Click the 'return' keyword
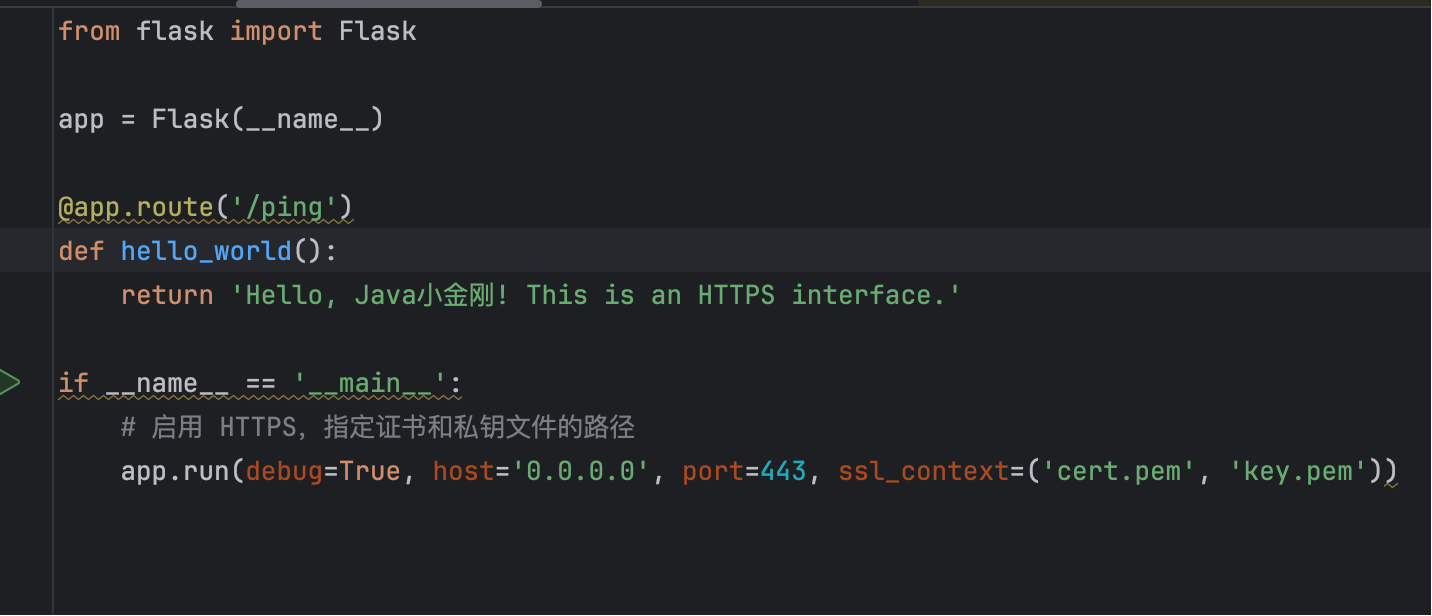The height and width of the screenshot is (616, 1432). [167, 295]
